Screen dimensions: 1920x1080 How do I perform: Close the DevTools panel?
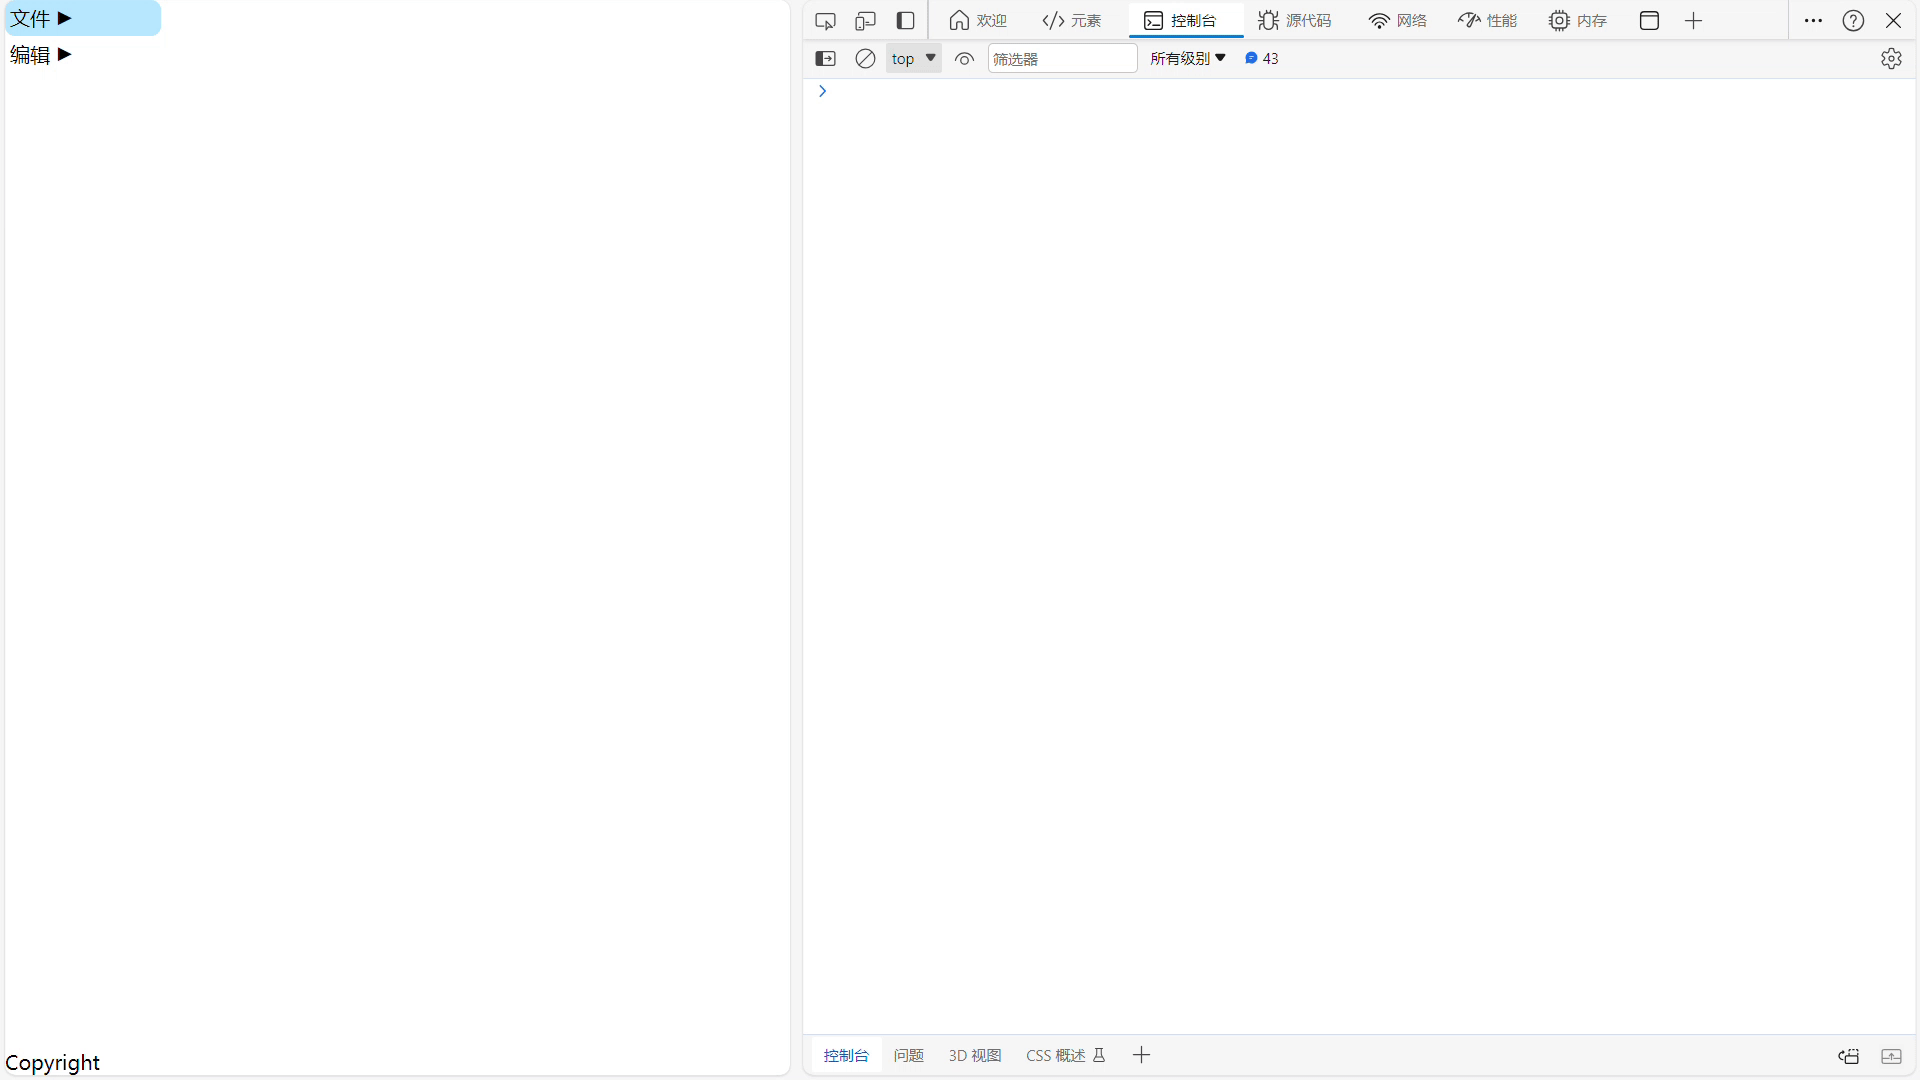1893,21
